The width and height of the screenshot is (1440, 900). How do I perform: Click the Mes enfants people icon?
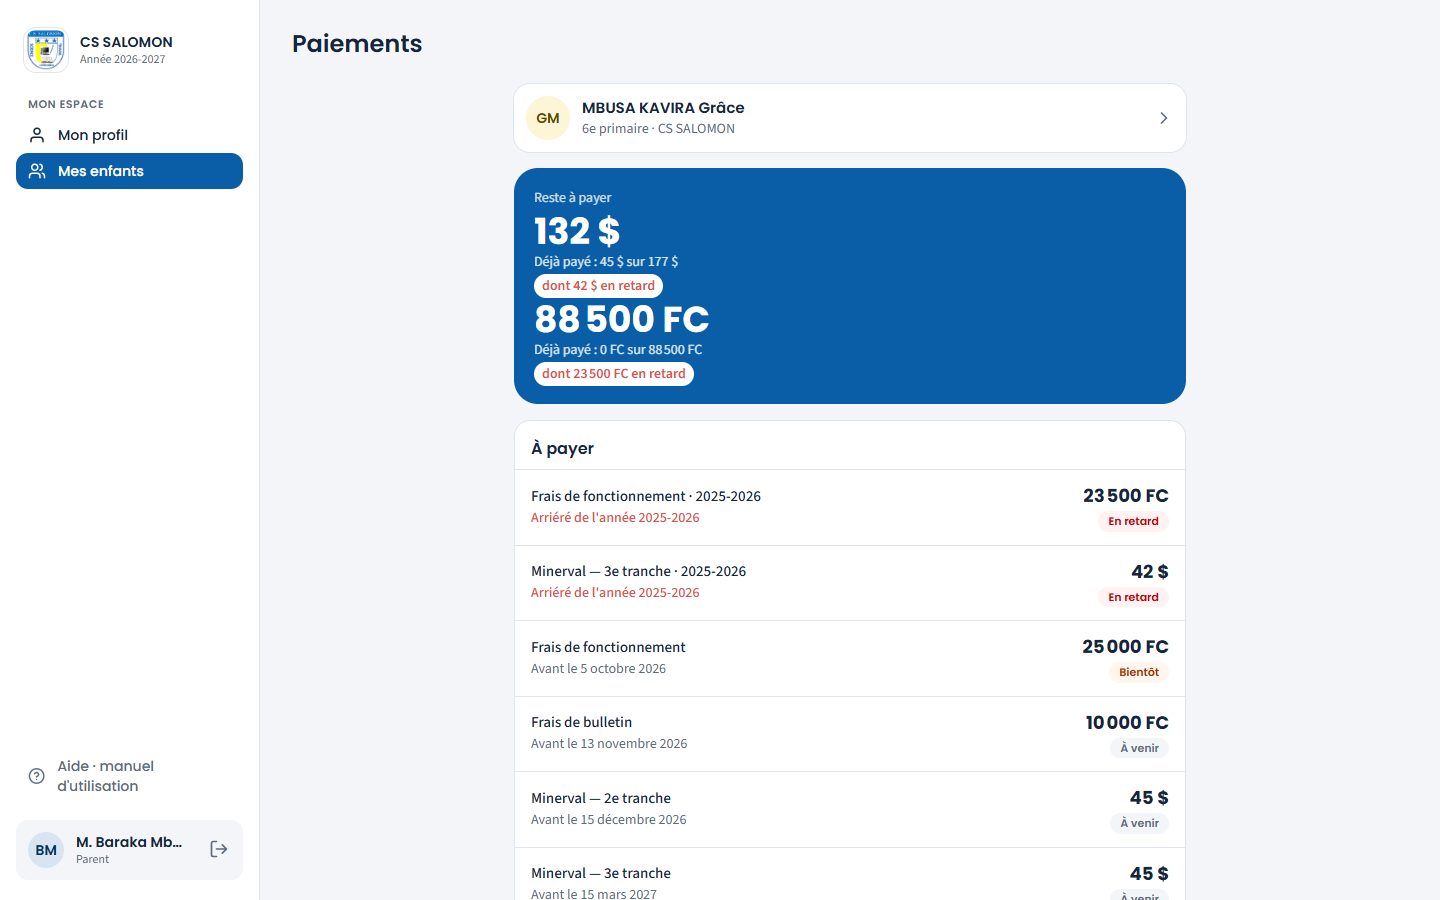(37, 171)
